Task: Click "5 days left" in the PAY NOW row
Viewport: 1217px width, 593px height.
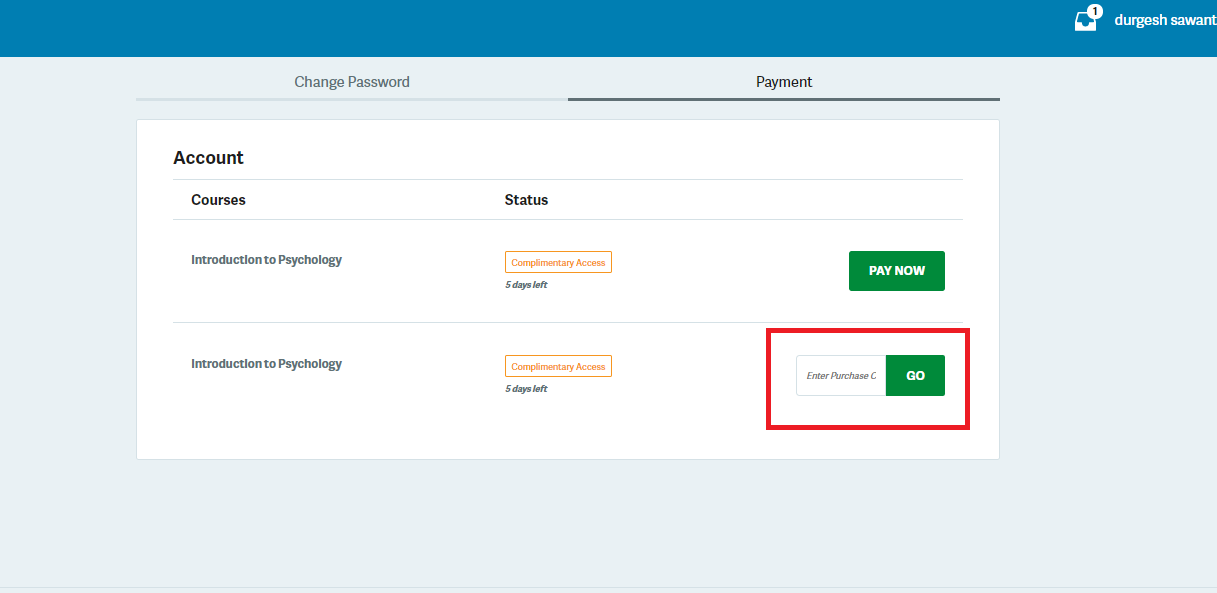Action: (x=526, y=285)
